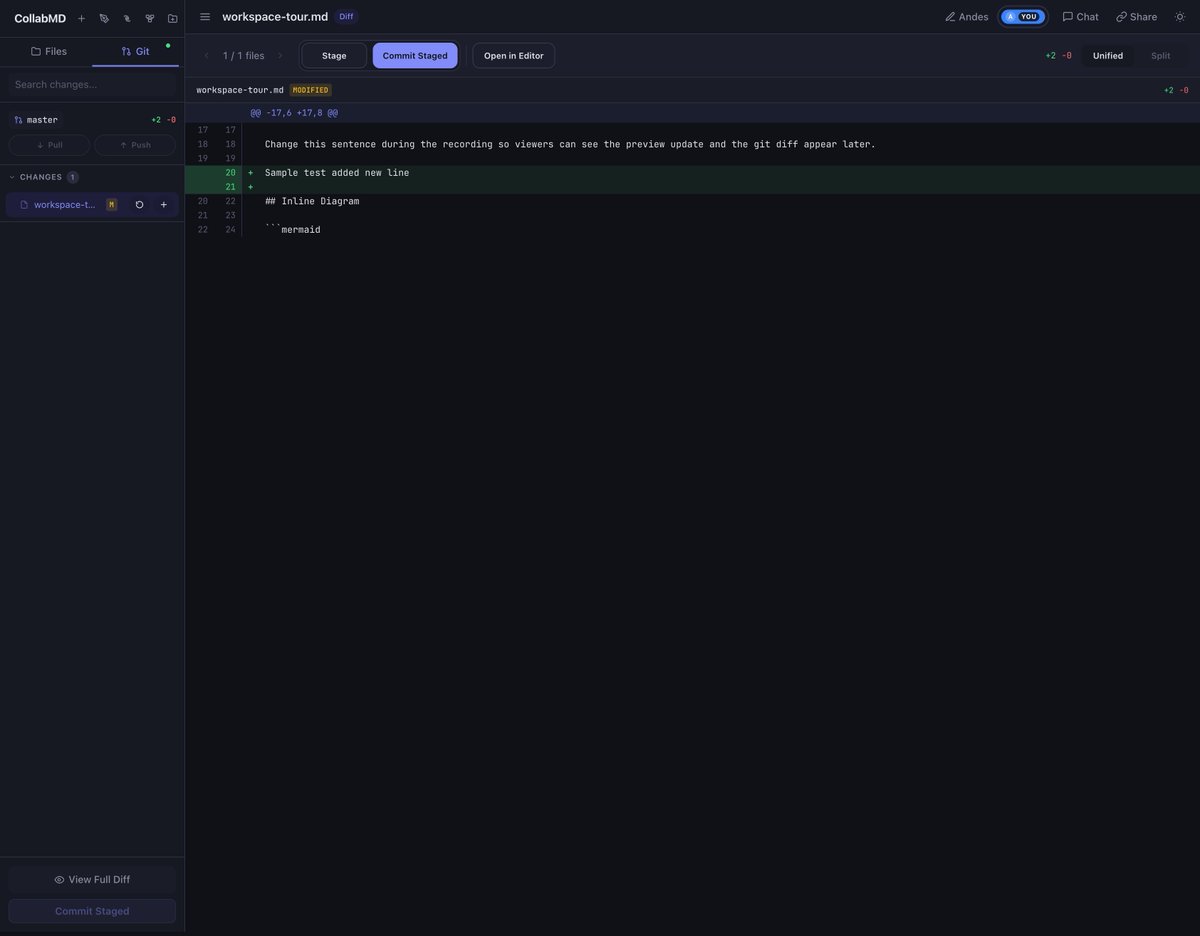The width and height of the screenshot is (1200, 936).
Task: Click the Pull button
Action: coord(49,145)
